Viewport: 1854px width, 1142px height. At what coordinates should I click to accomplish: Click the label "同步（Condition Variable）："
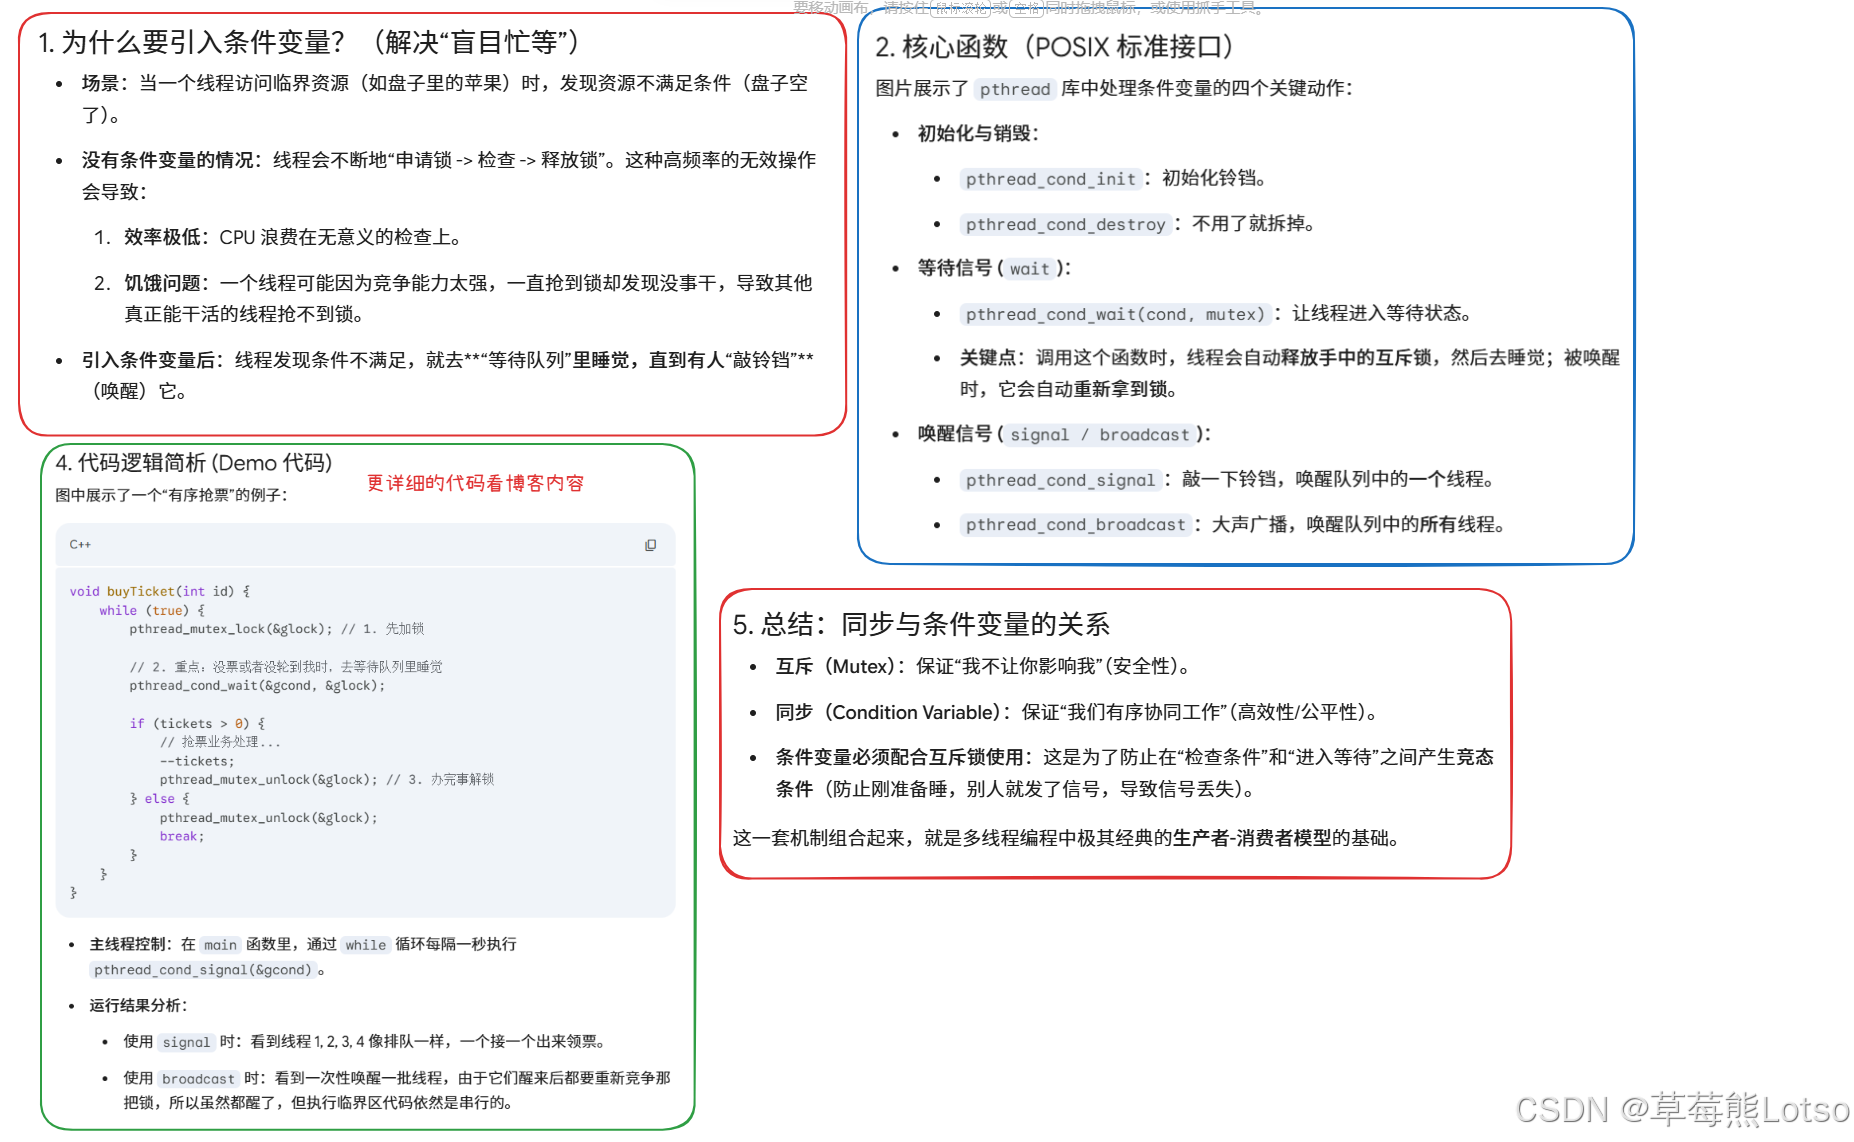(x=894, y=713)
